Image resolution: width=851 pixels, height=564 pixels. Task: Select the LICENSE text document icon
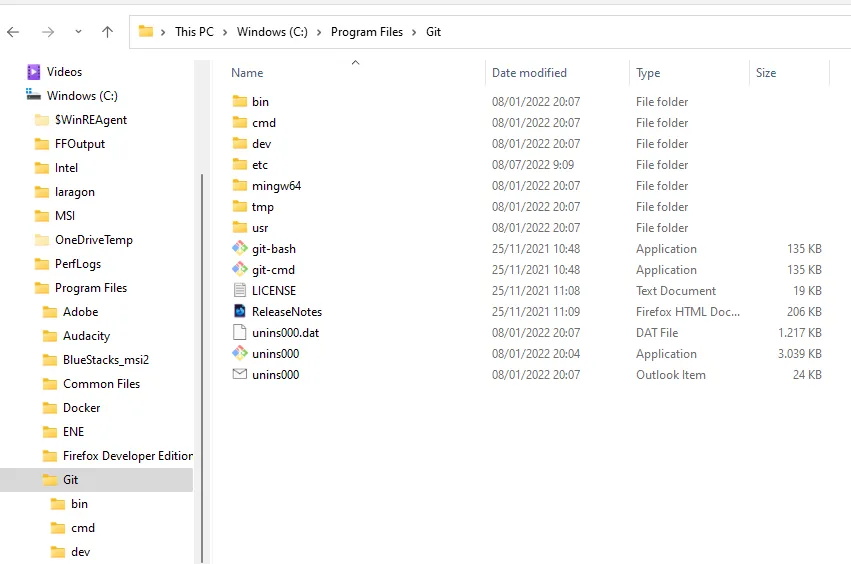[x=240, y=291]
